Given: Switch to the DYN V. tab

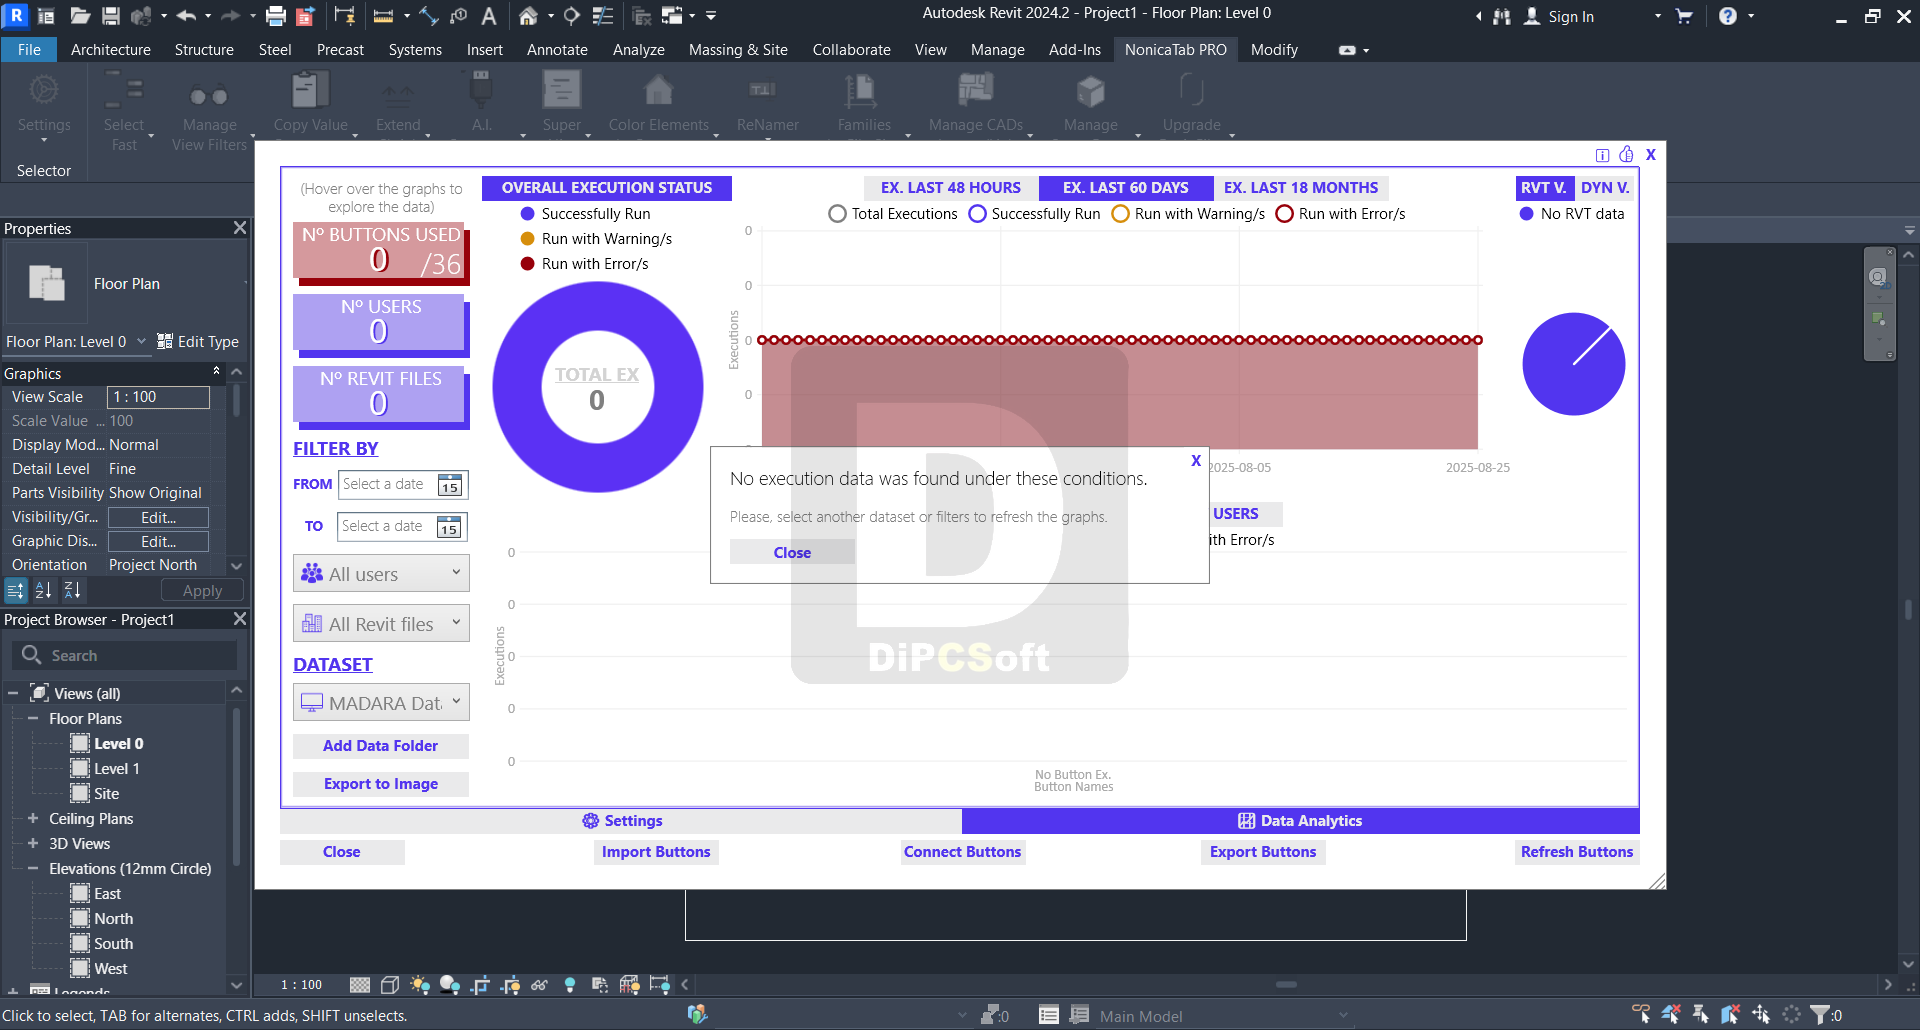Looking at the screenshot, I should [x=1605, y=188].
